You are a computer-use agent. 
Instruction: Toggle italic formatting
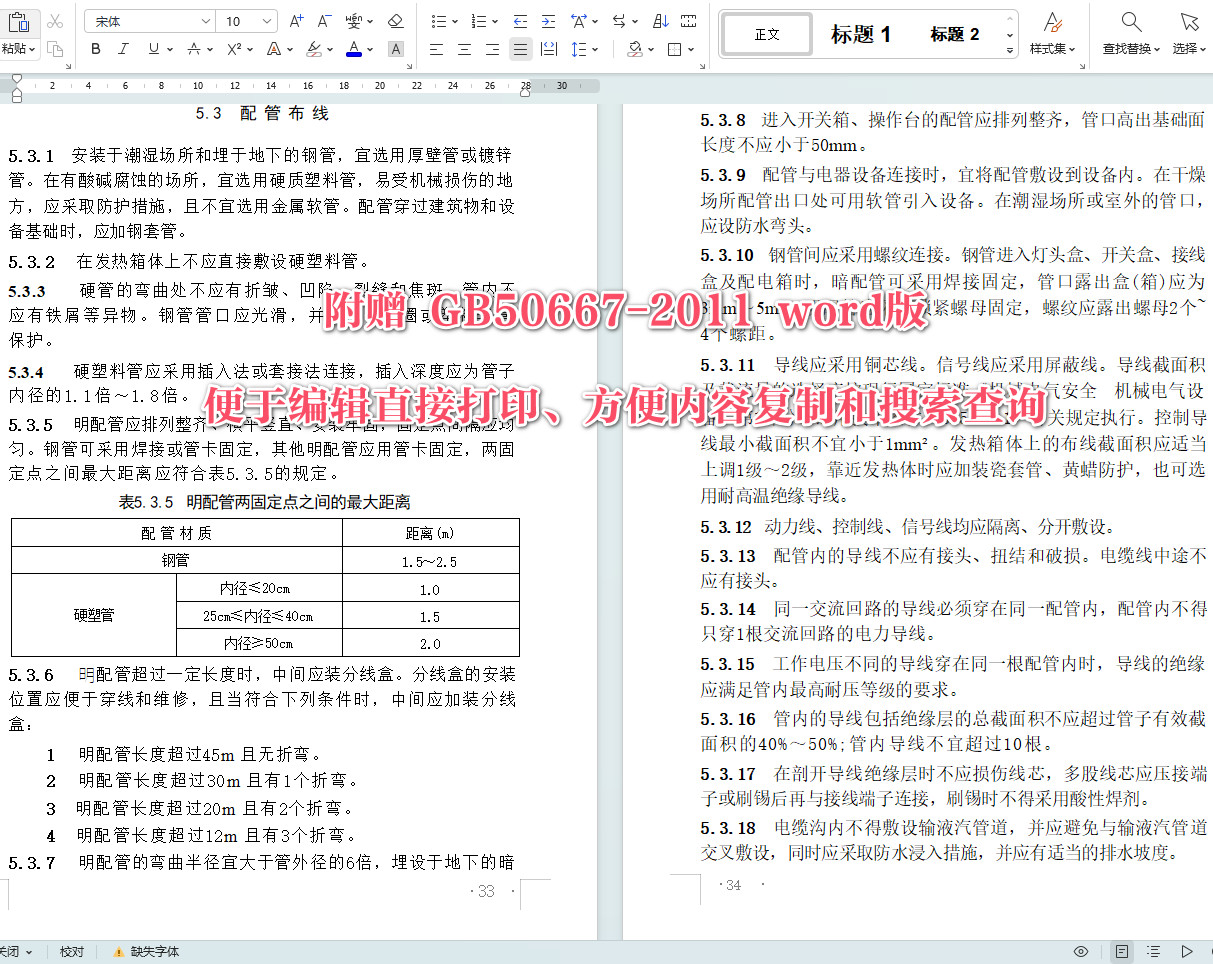pyautogui.click(x=122, y=48)
